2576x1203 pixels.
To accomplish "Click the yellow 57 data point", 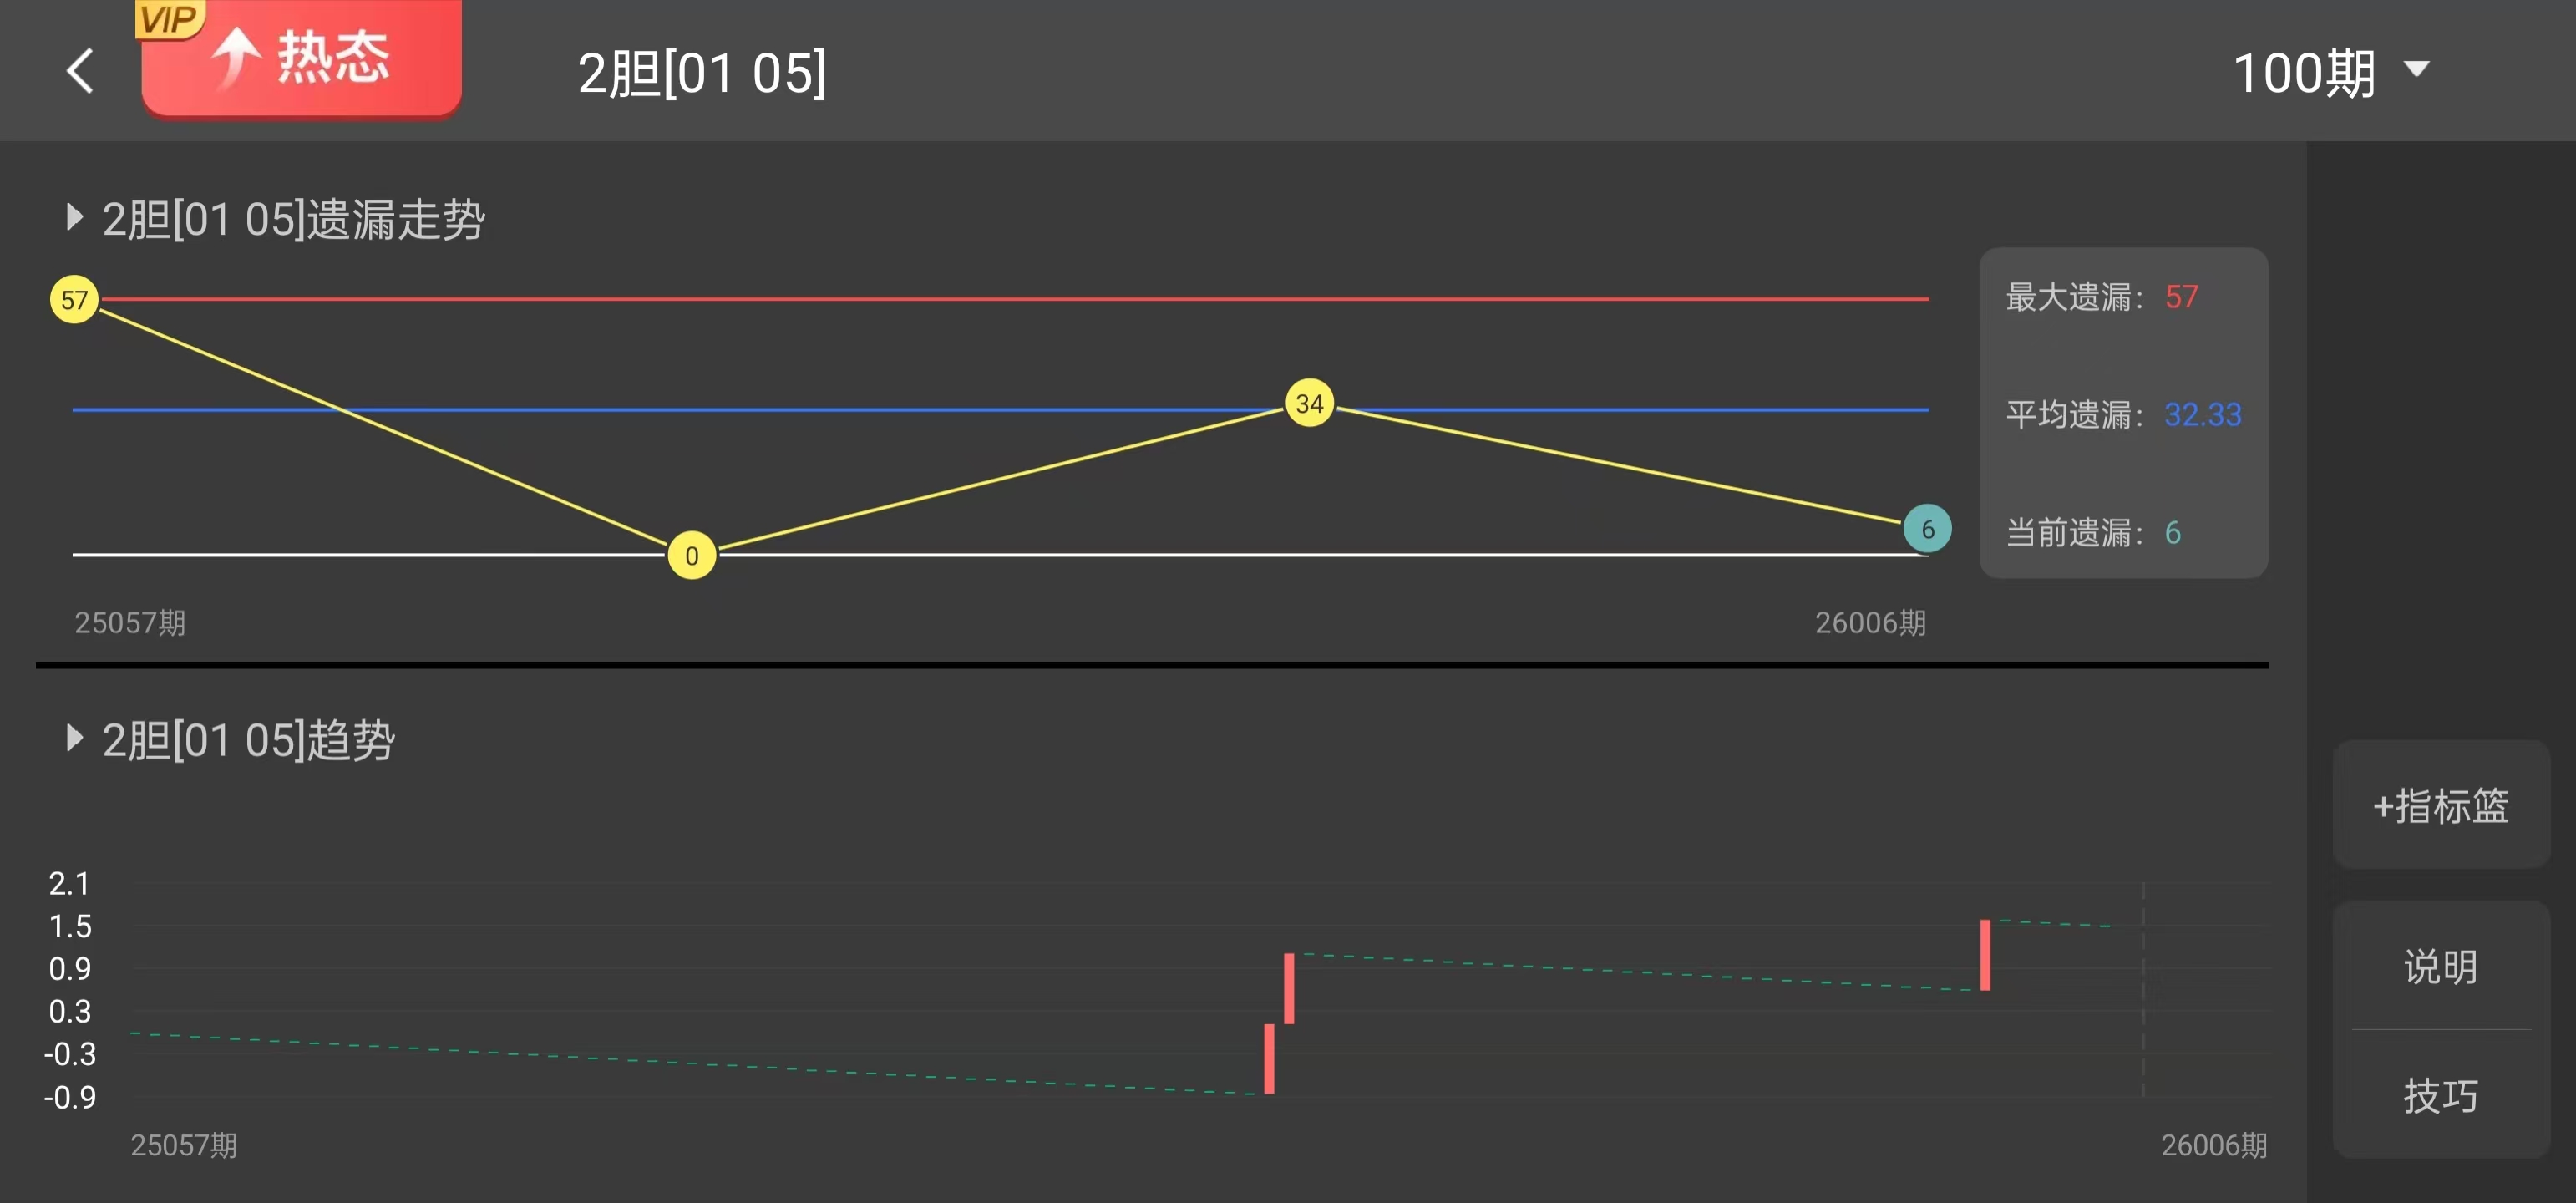I will coord(74,299).
